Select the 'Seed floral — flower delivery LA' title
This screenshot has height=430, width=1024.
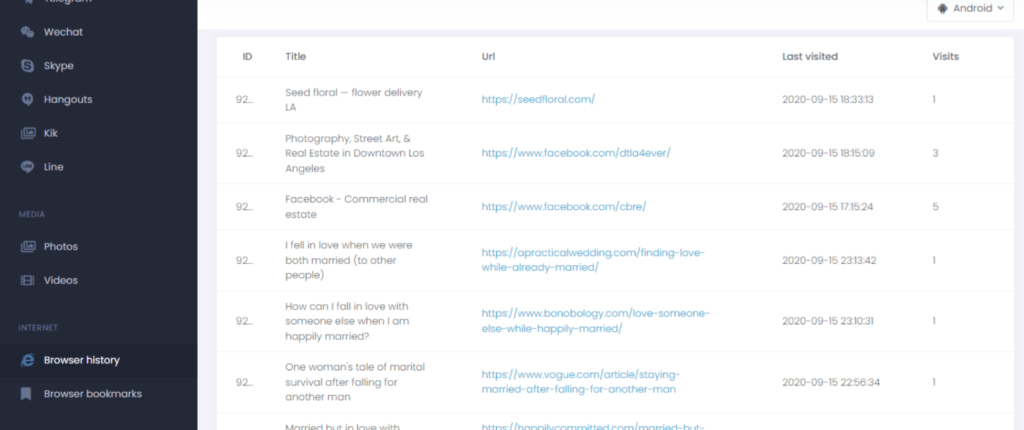tap(354, 99)
